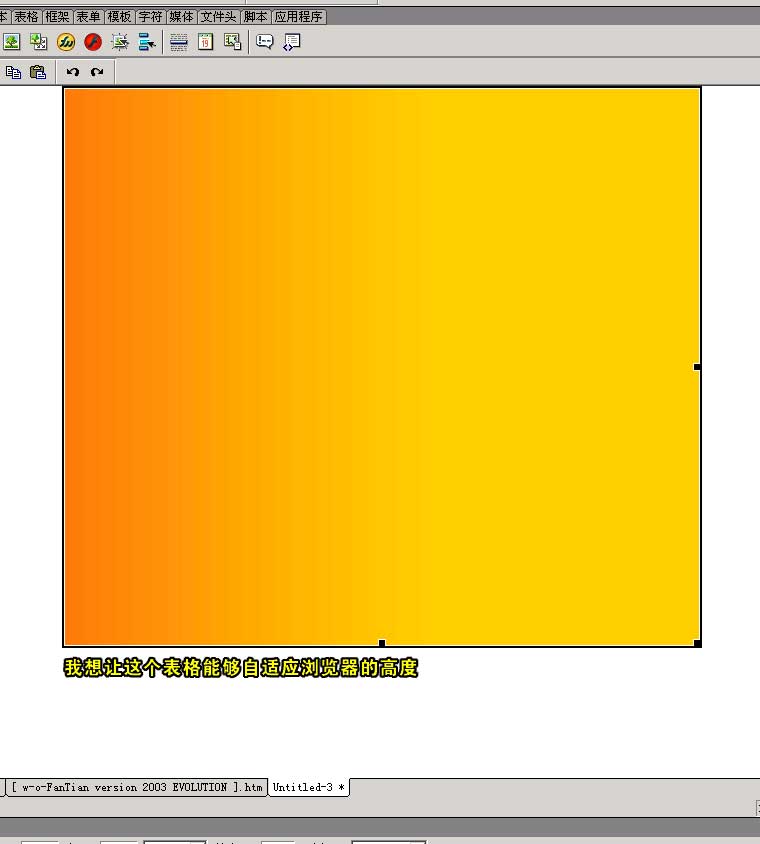Insert Fireworks HTML via toolbar icon
This screenshot has width=760, height=844.
(x=66, y=41)
